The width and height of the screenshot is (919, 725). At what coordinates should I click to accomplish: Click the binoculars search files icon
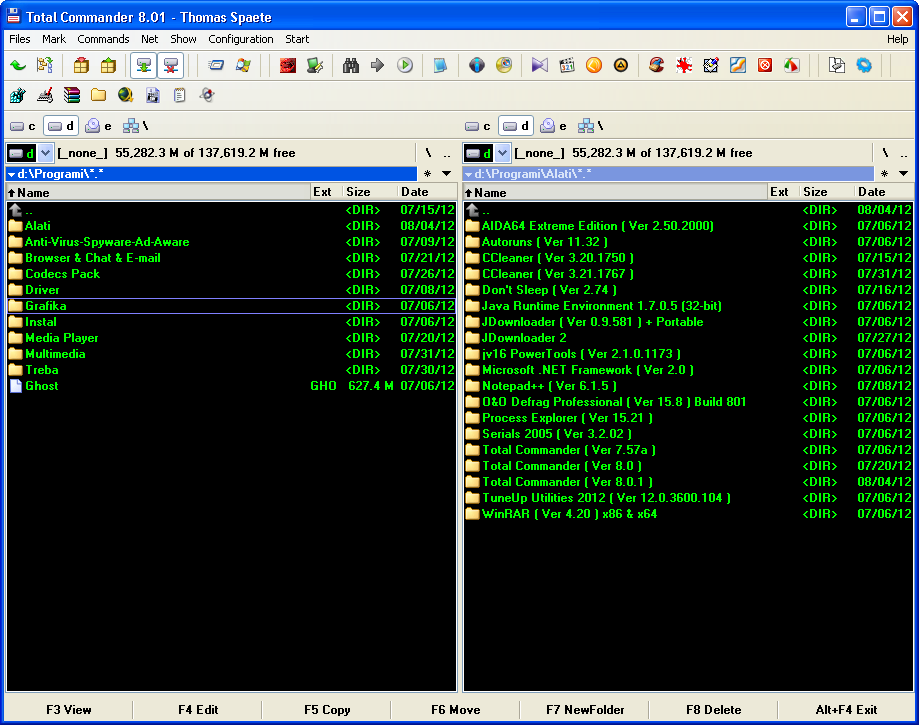click(350, 65)
